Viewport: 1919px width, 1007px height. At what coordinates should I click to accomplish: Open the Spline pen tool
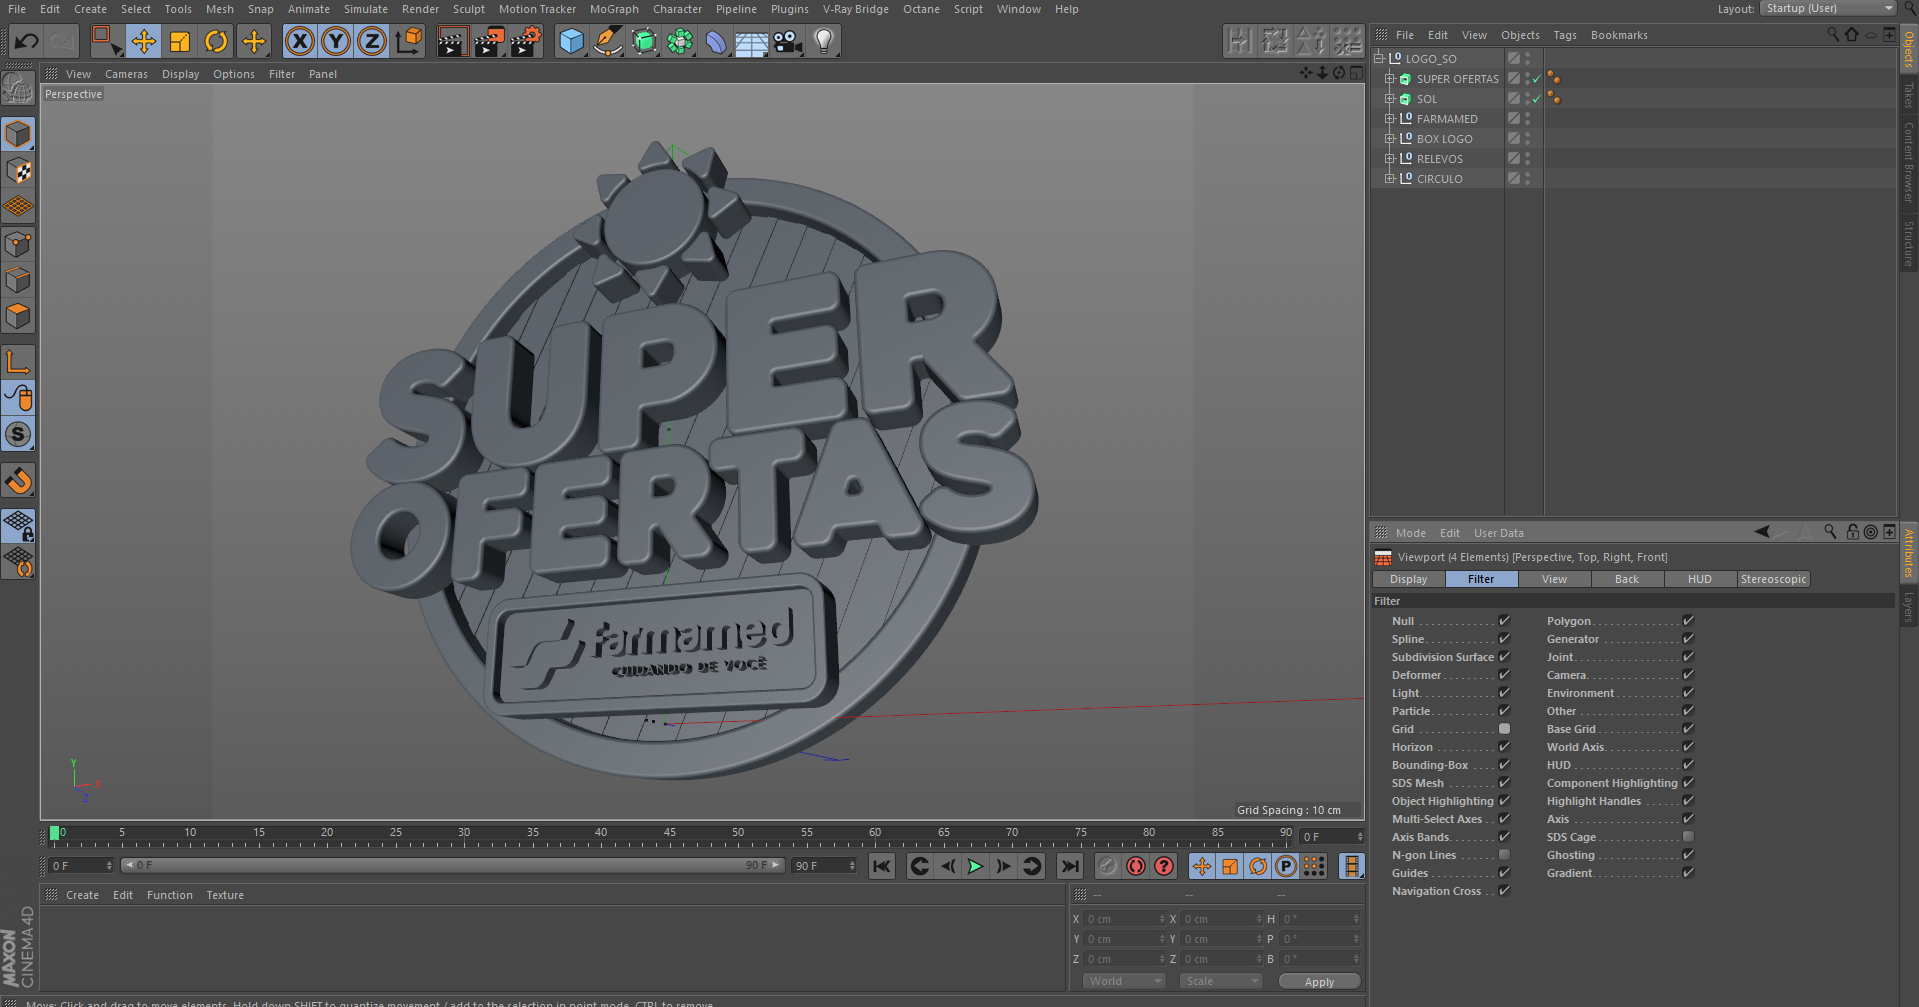(607, 41)
